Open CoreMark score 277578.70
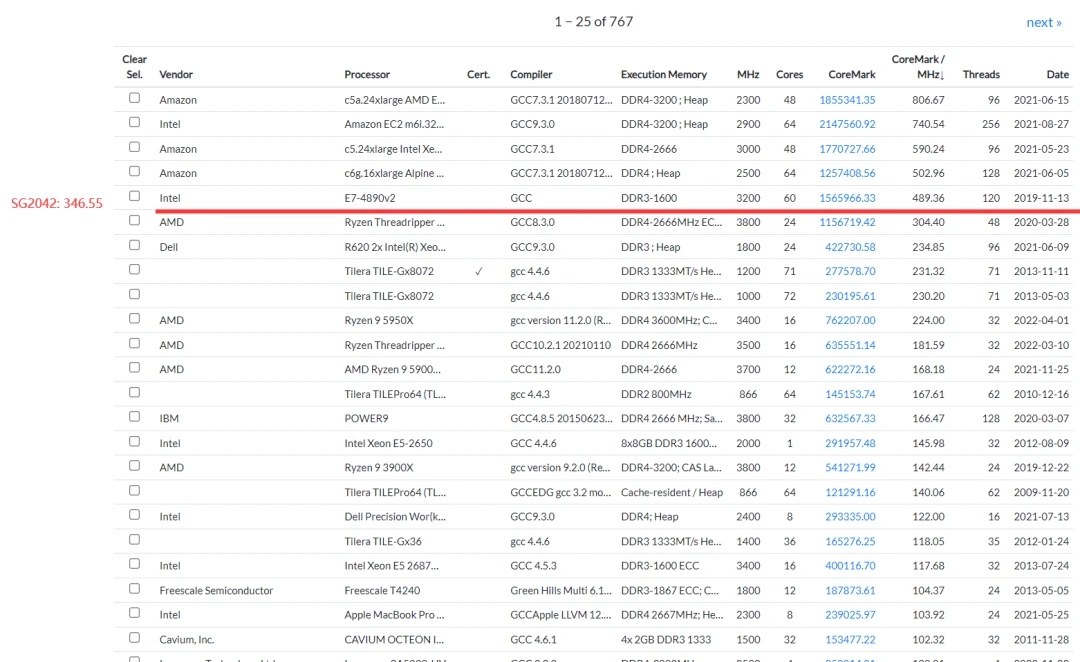 850,271
